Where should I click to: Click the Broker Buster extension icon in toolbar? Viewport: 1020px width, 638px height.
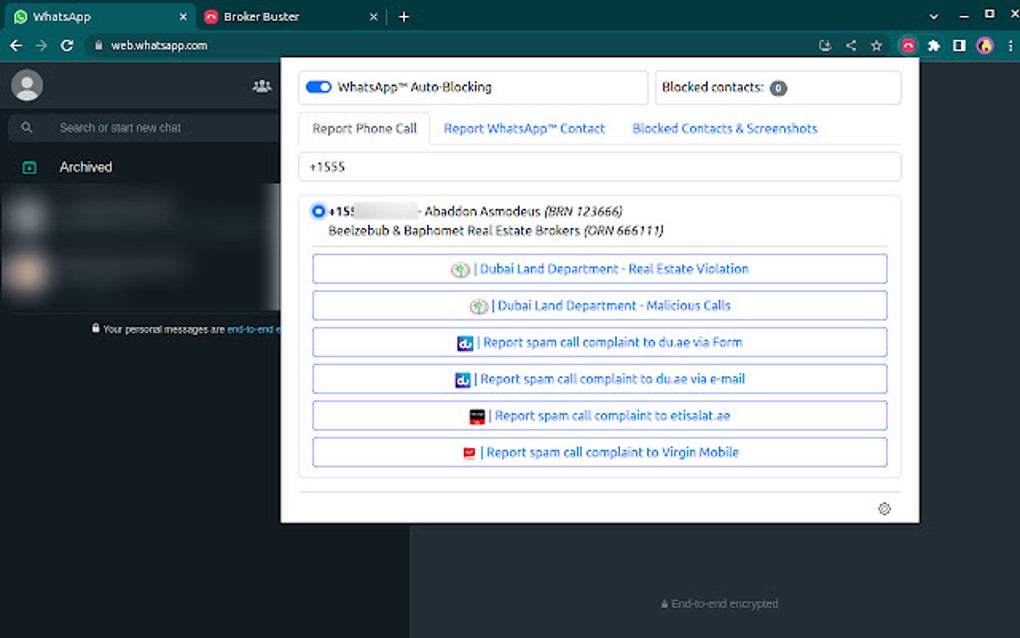click(908, 45)
